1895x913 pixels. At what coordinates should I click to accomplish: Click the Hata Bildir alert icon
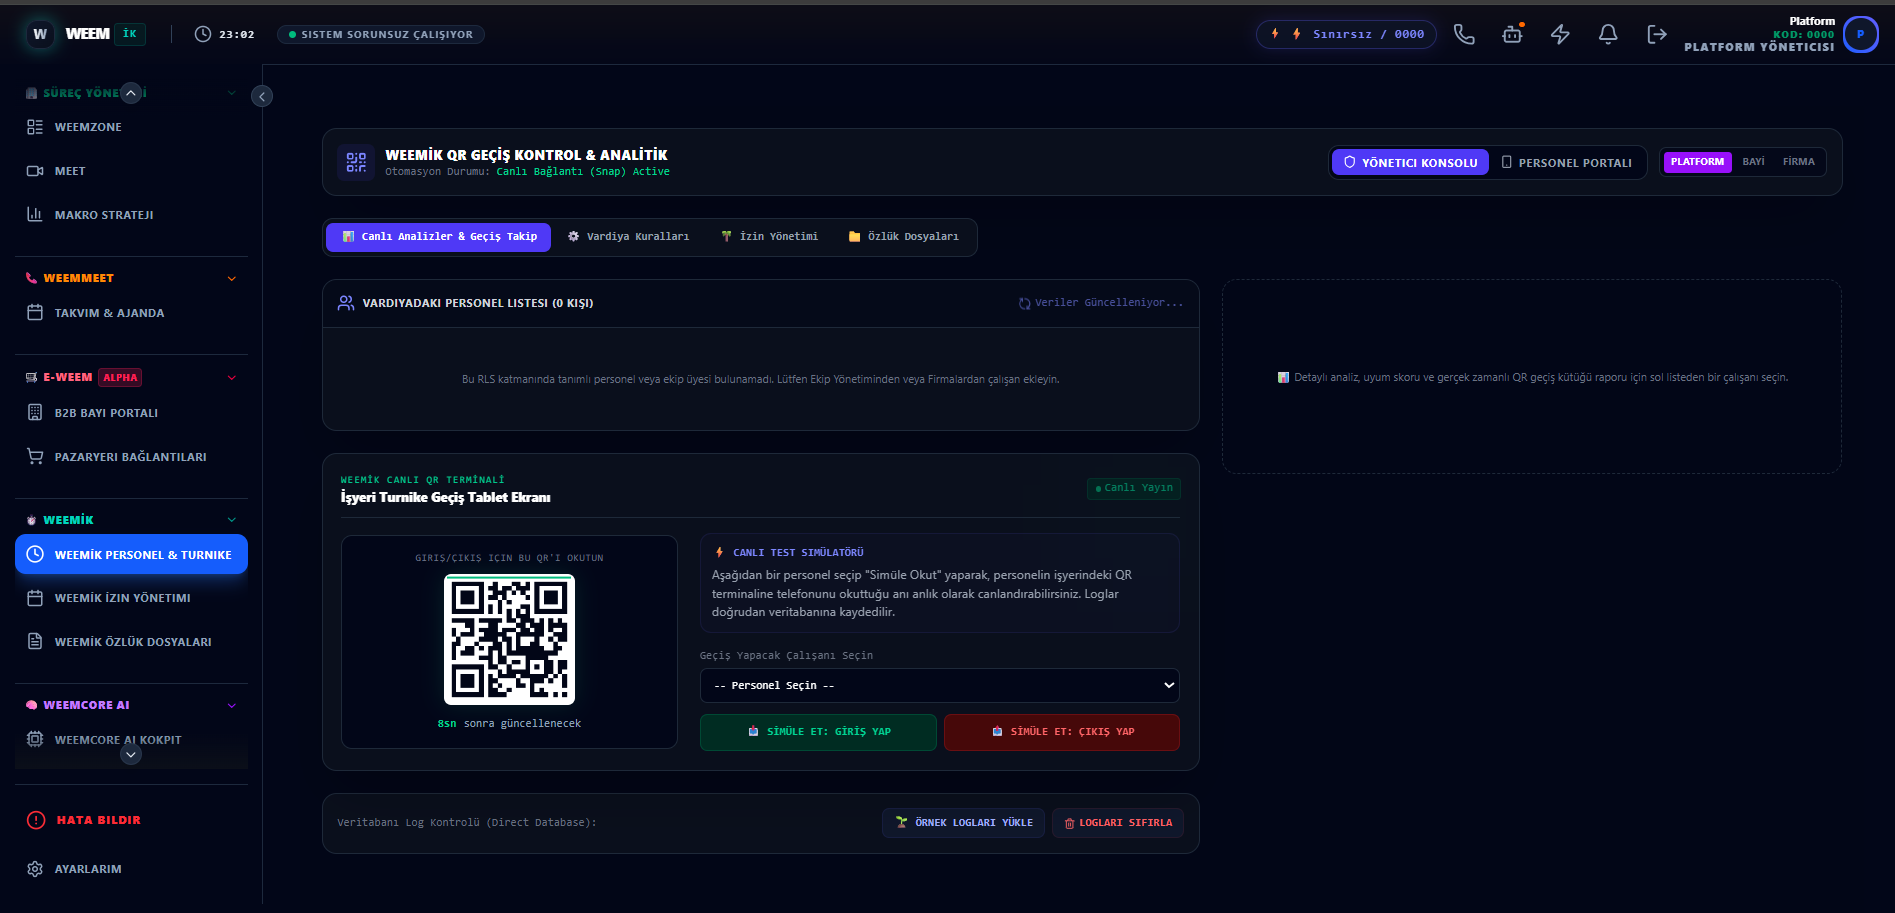(x=36, y=820)
